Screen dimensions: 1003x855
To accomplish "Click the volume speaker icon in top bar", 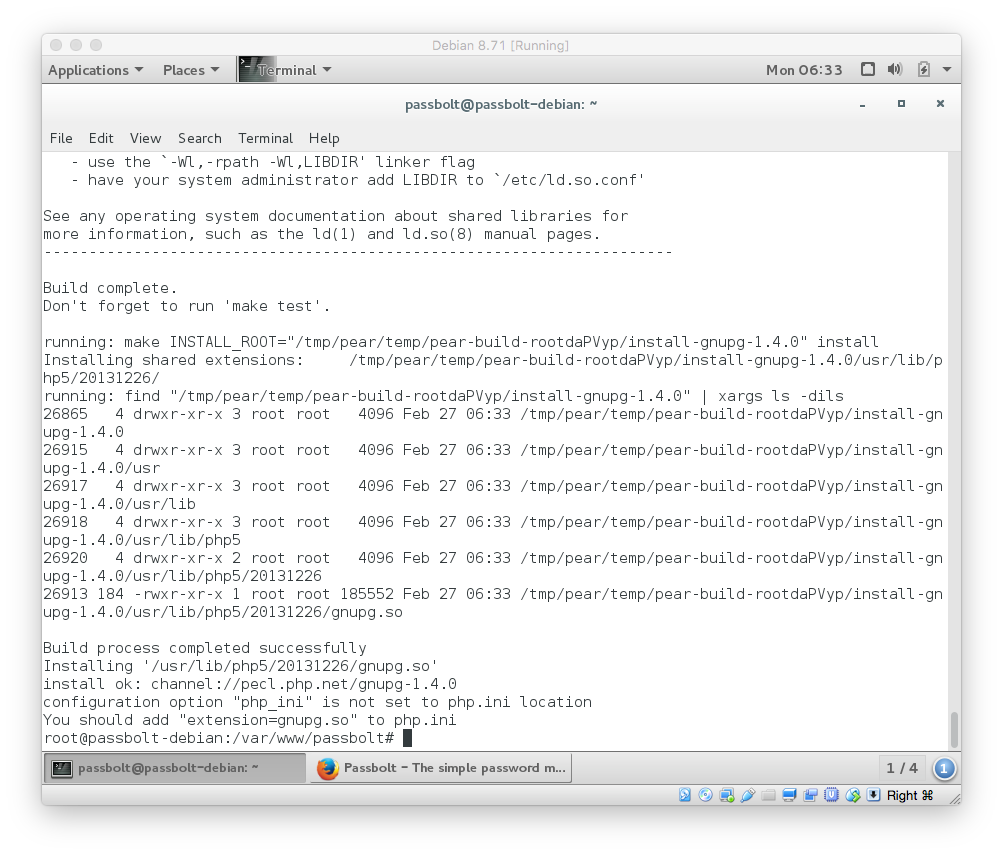I will point(895,69).
